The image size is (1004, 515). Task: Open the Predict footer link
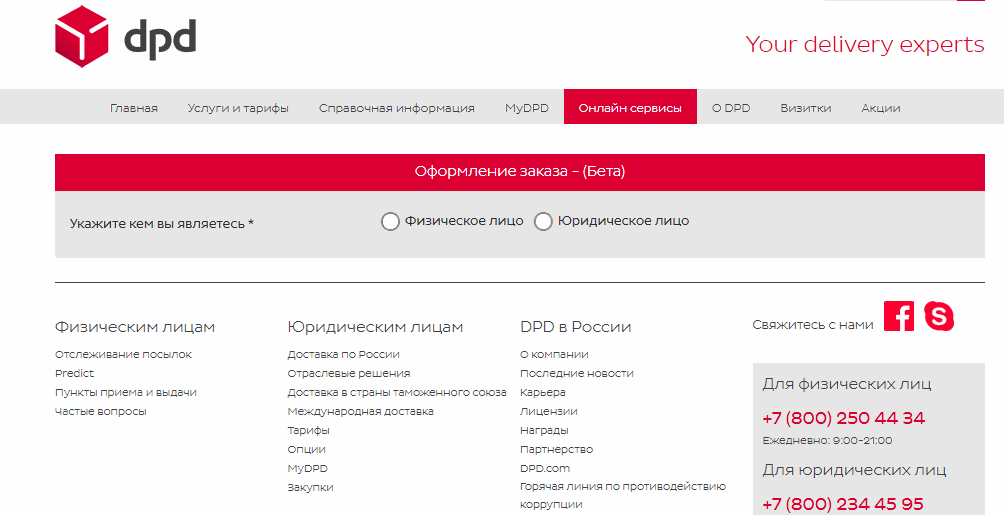[x=74, y=373]
